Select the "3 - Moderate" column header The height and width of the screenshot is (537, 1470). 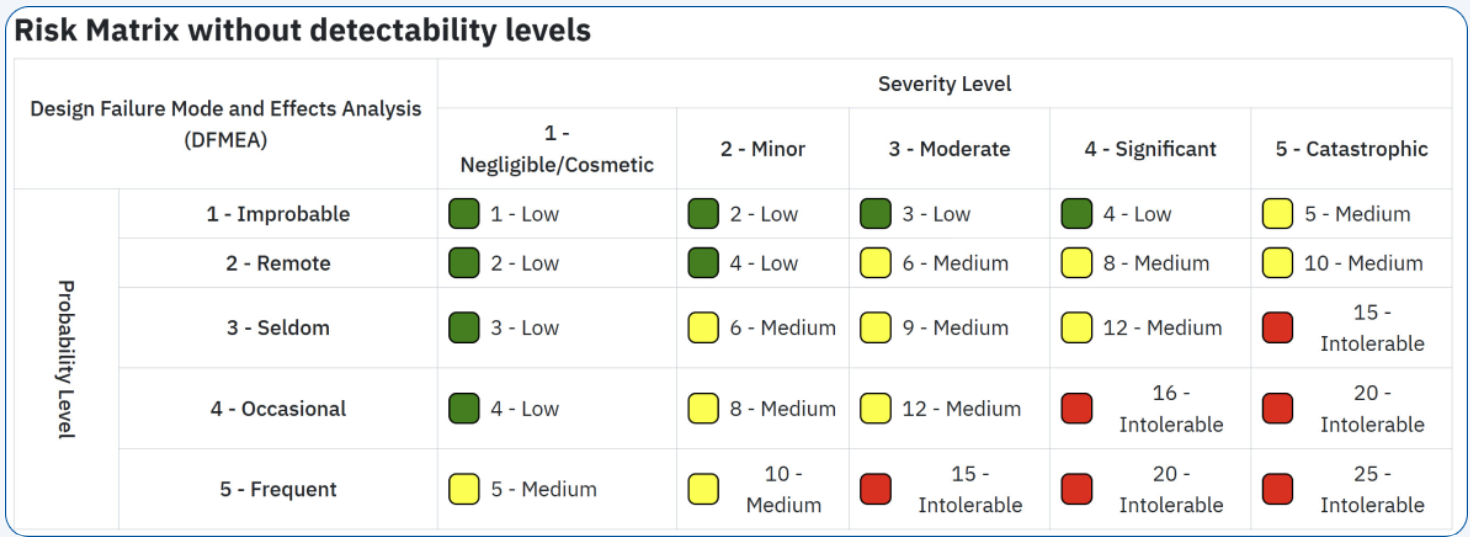pyautogui.click(x=949, y=149)
